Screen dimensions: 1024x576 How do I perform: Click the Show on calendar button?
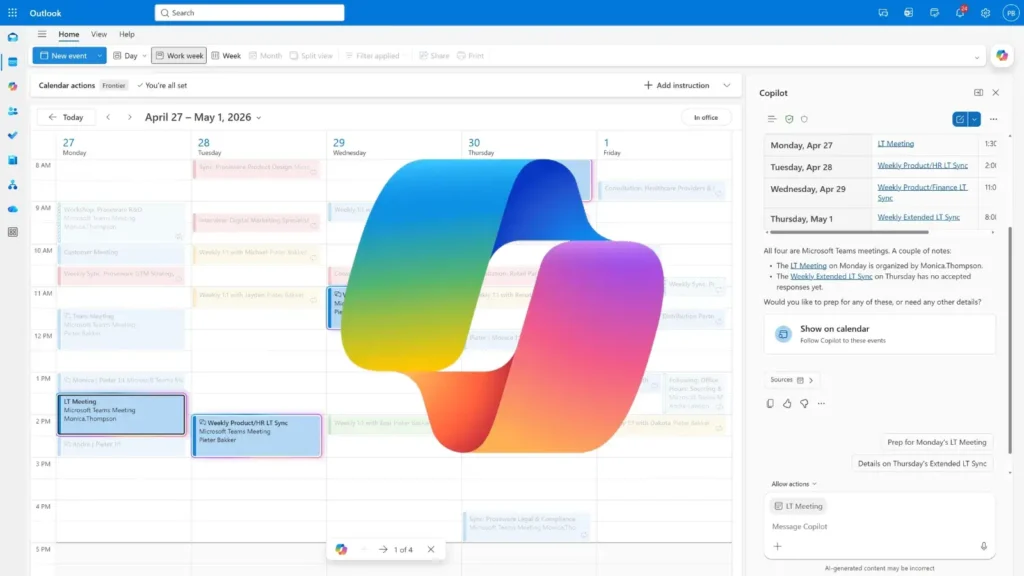[878, 333]
